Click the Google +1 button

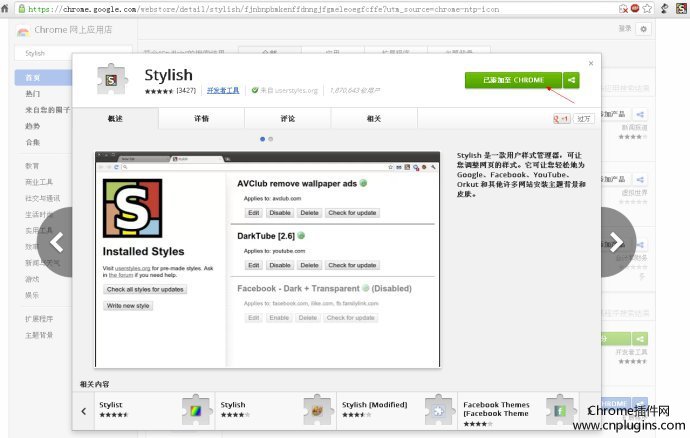(562, 118)
